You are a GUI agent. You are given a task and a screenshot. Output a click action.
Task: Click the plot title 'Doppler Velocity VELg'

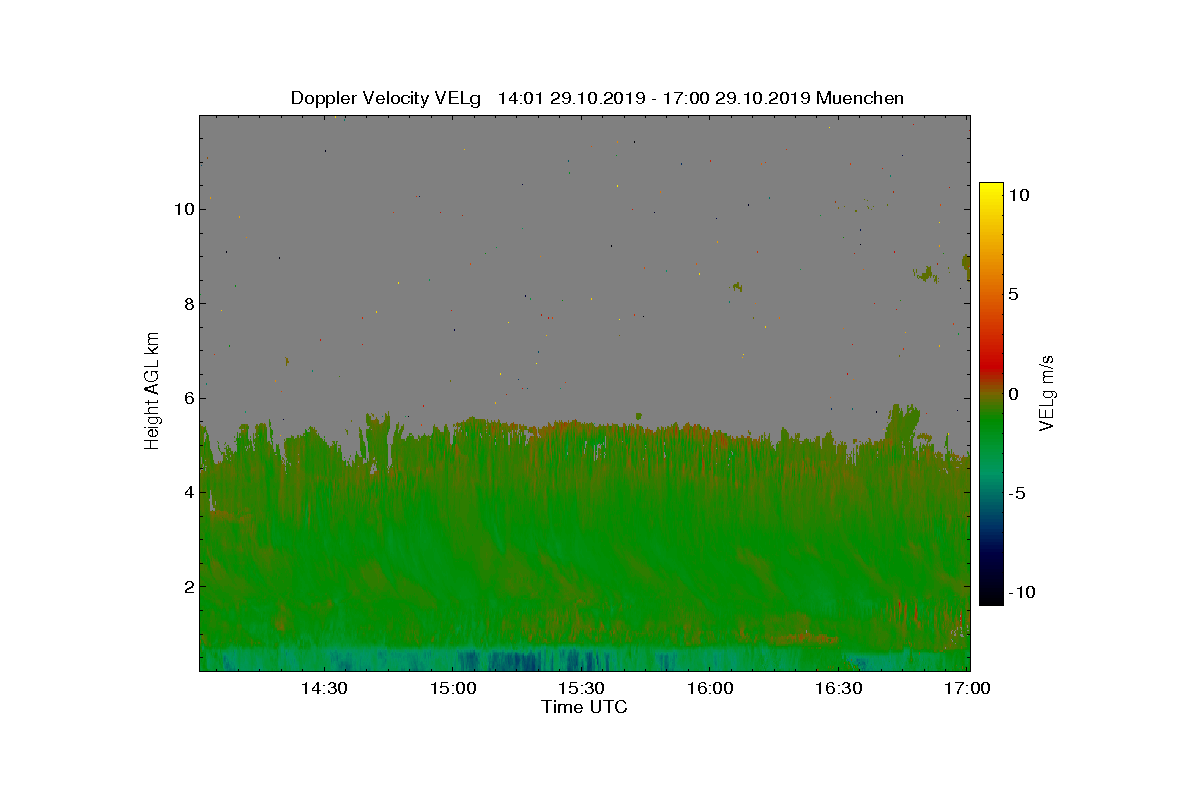coord(386,98)
